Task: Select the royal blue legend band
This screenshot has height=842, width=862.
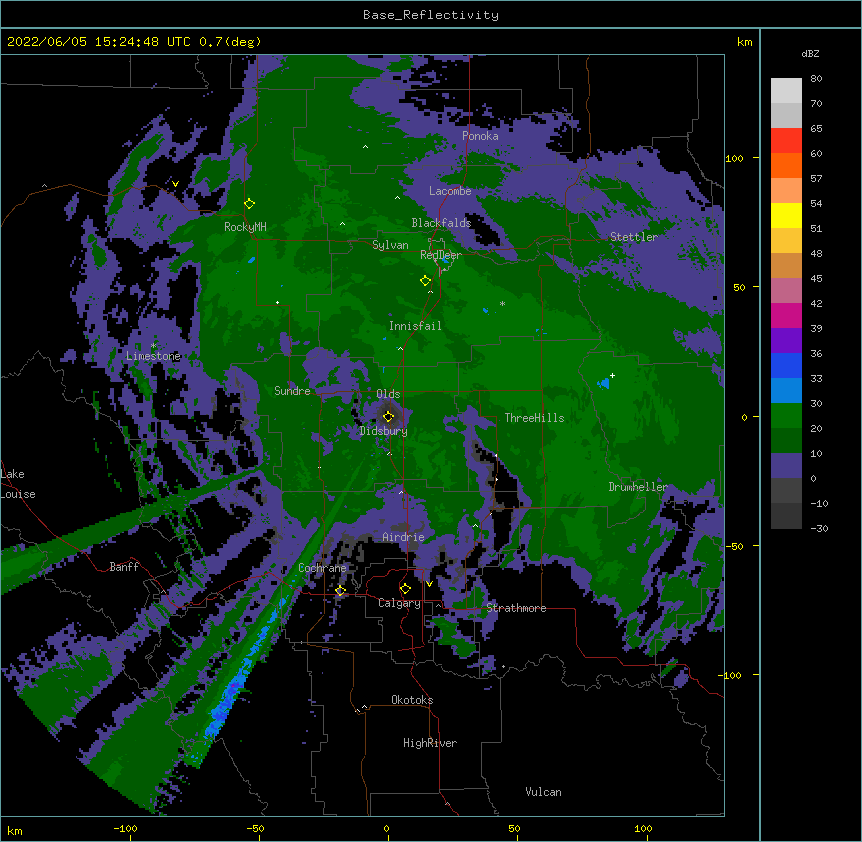Action: pos(786,365)
